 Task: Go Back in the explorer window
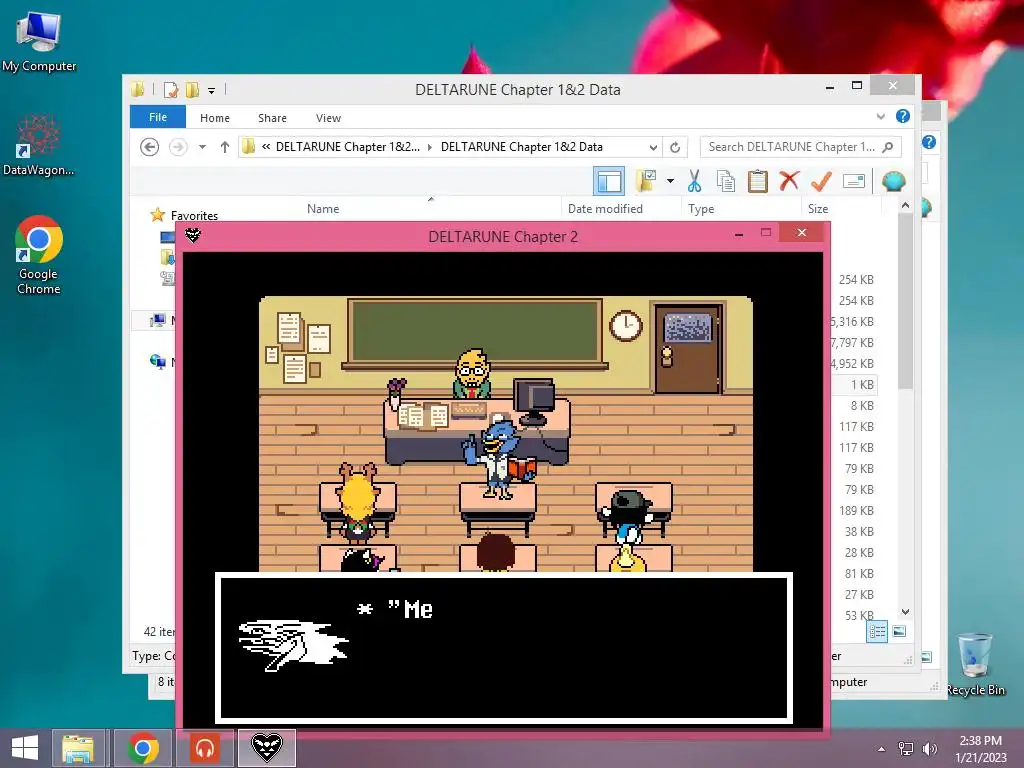pos(150,147)
